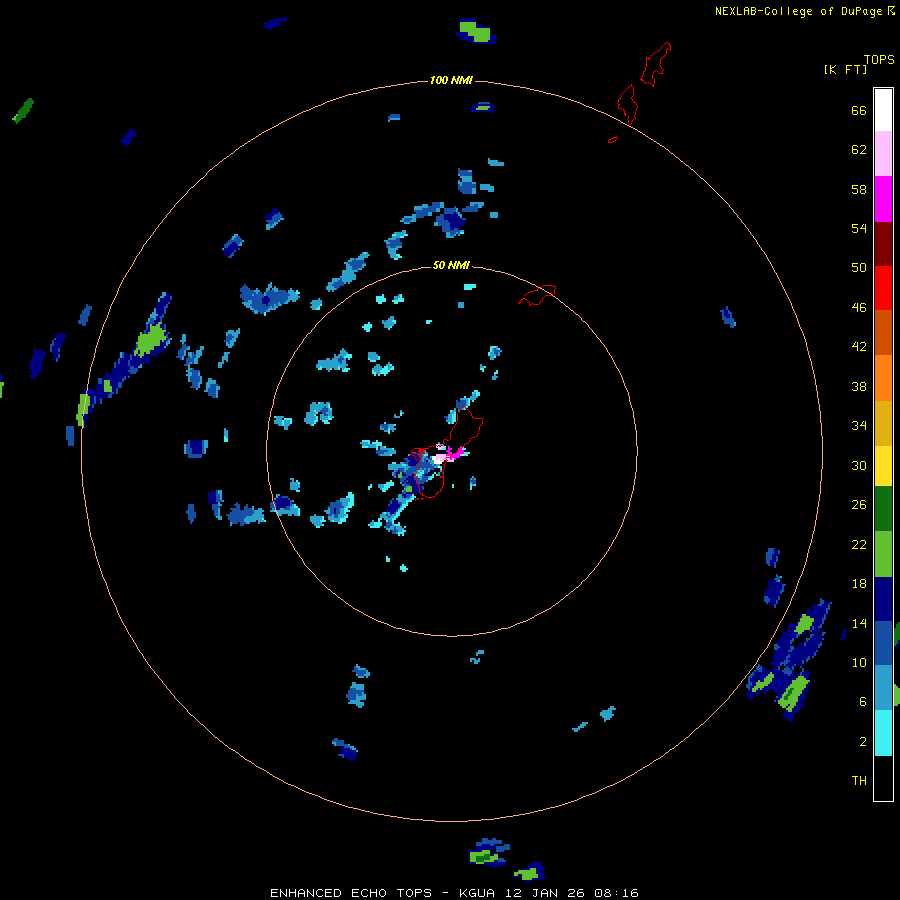Screen dimensions: 900x900
Task: Click the NEXLAB-College of DuPage label
Action: click(798, 11)
